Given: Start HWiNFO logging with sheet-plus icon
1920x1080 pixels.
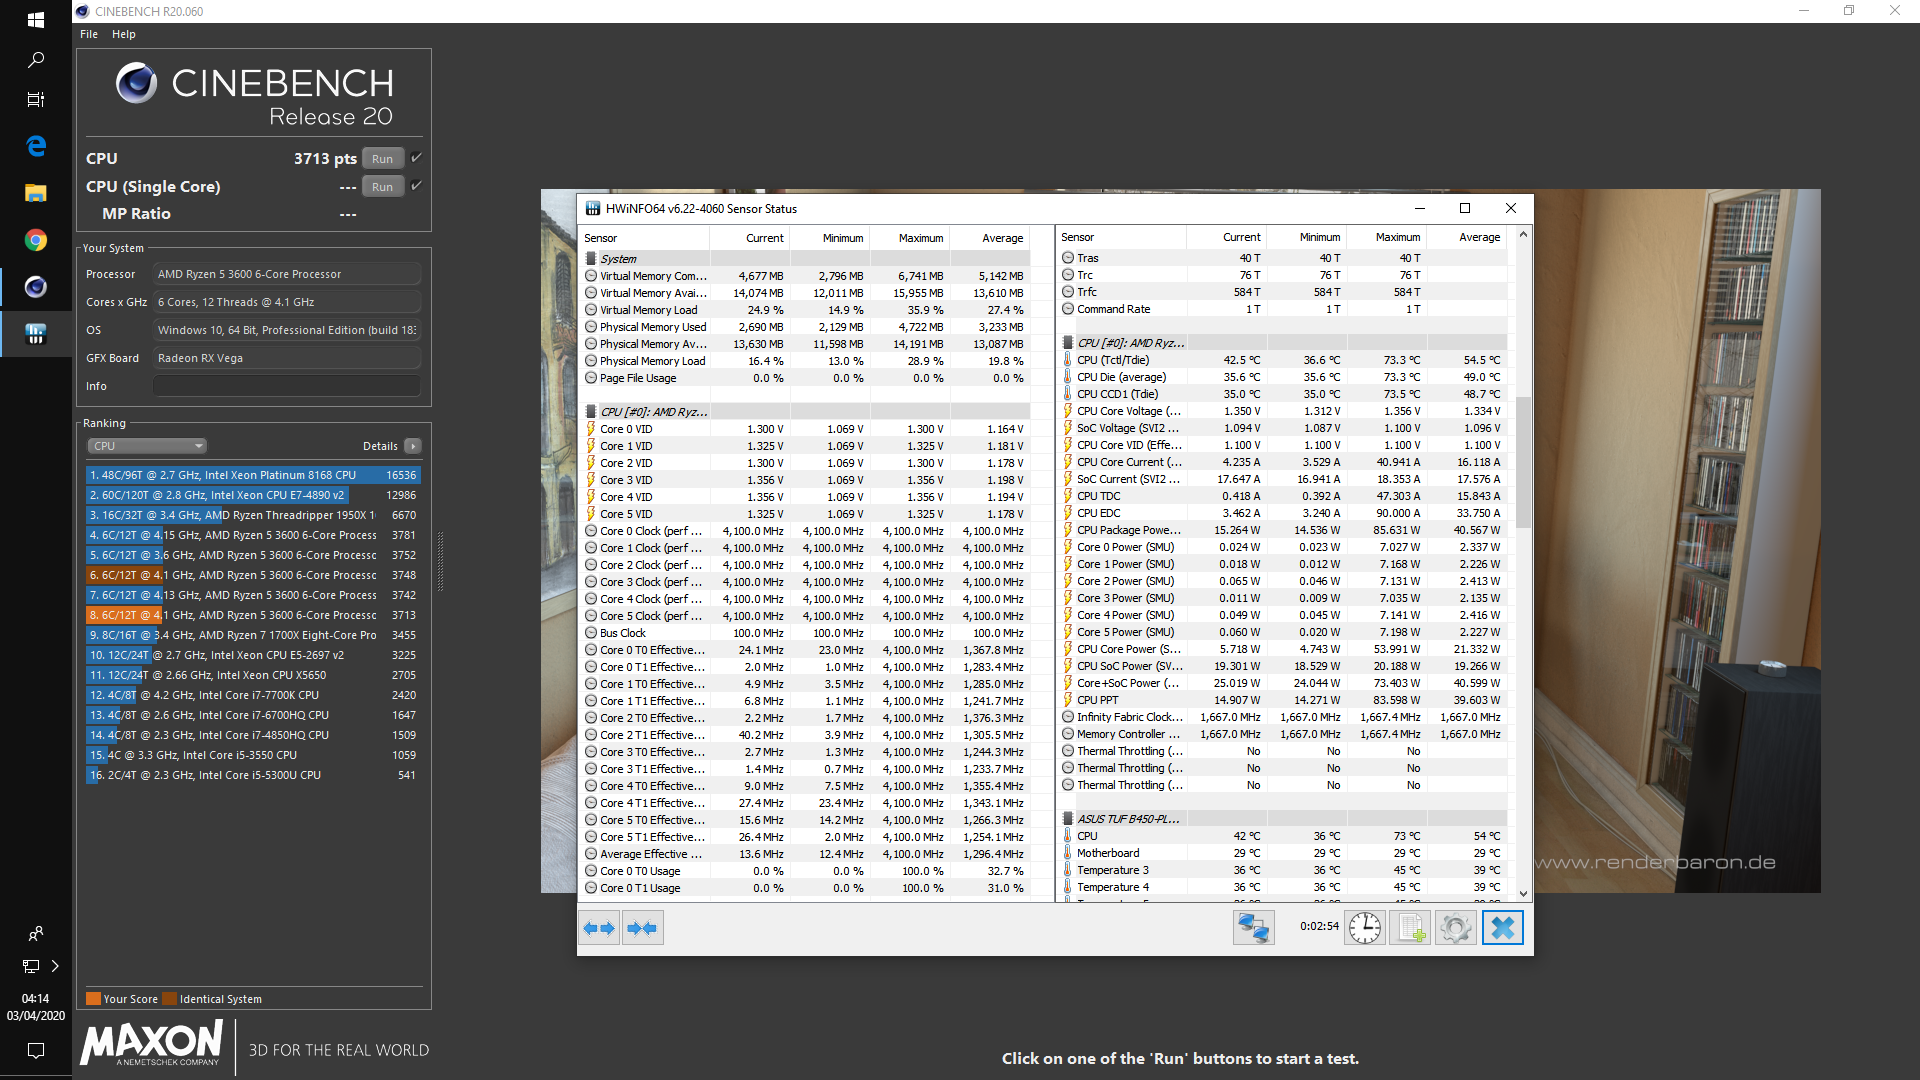Looking at the screenshot, I should coord(1411,928).
